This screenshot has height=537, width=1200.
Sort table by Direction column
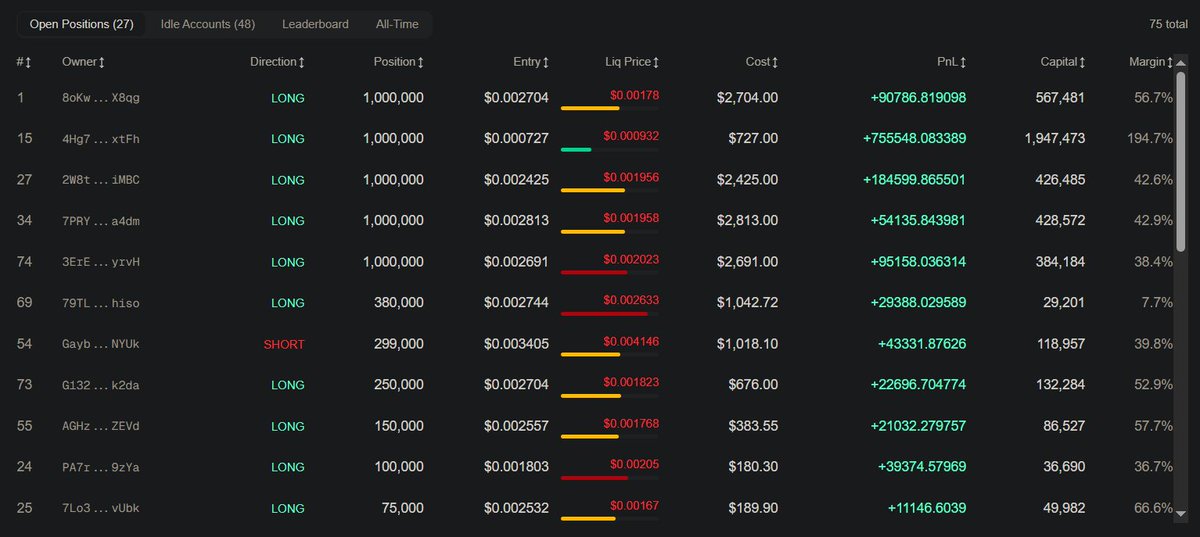pyautogui.click(x=277, y=62)
